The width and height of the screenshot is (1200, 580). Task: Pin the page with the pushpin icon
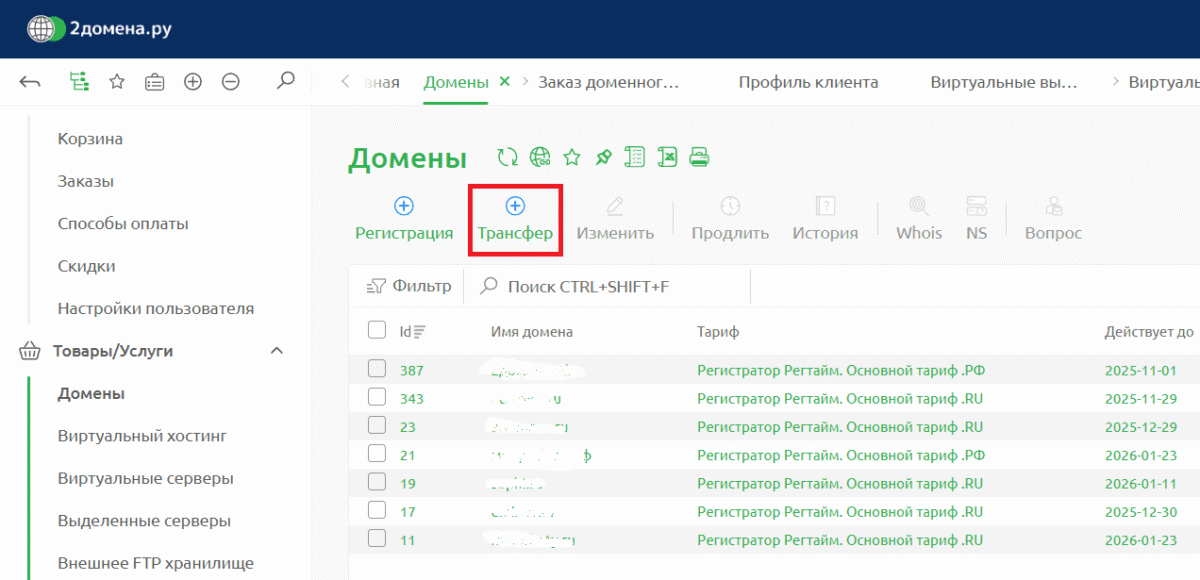(603, 157)
